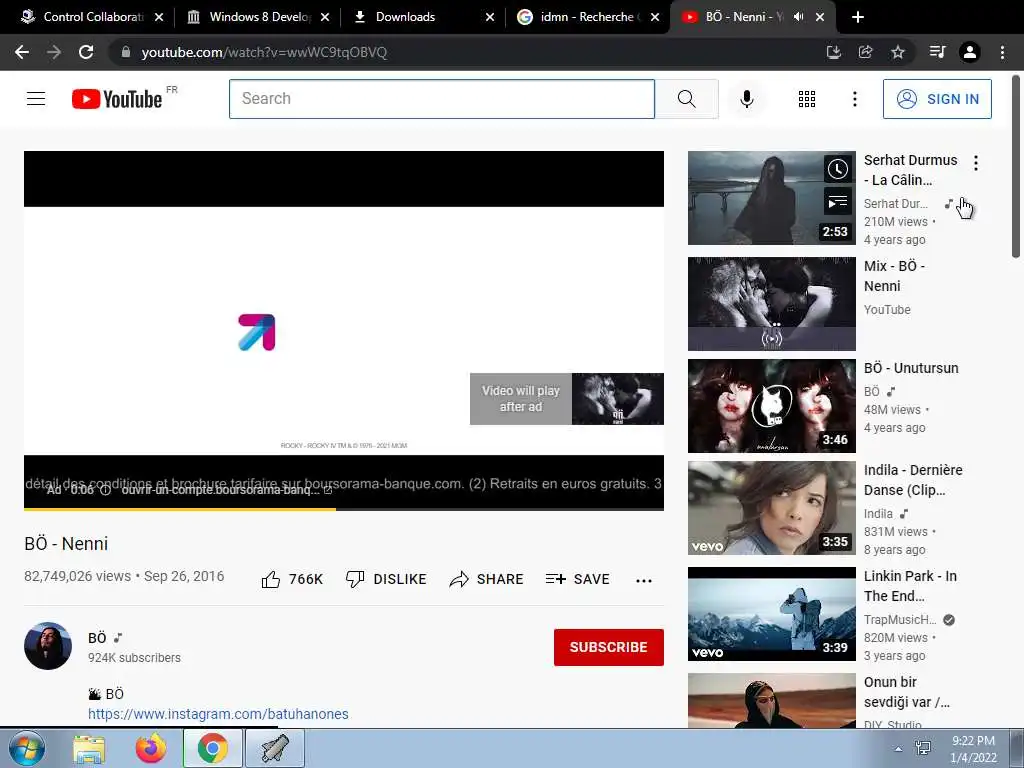
Task: Open TrapMusicH... channel name
Action: click(900, 620)
